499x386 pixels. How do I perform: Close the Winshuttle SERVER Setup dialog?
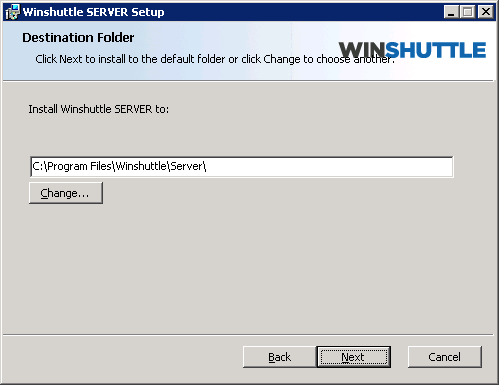click(486, 12)
